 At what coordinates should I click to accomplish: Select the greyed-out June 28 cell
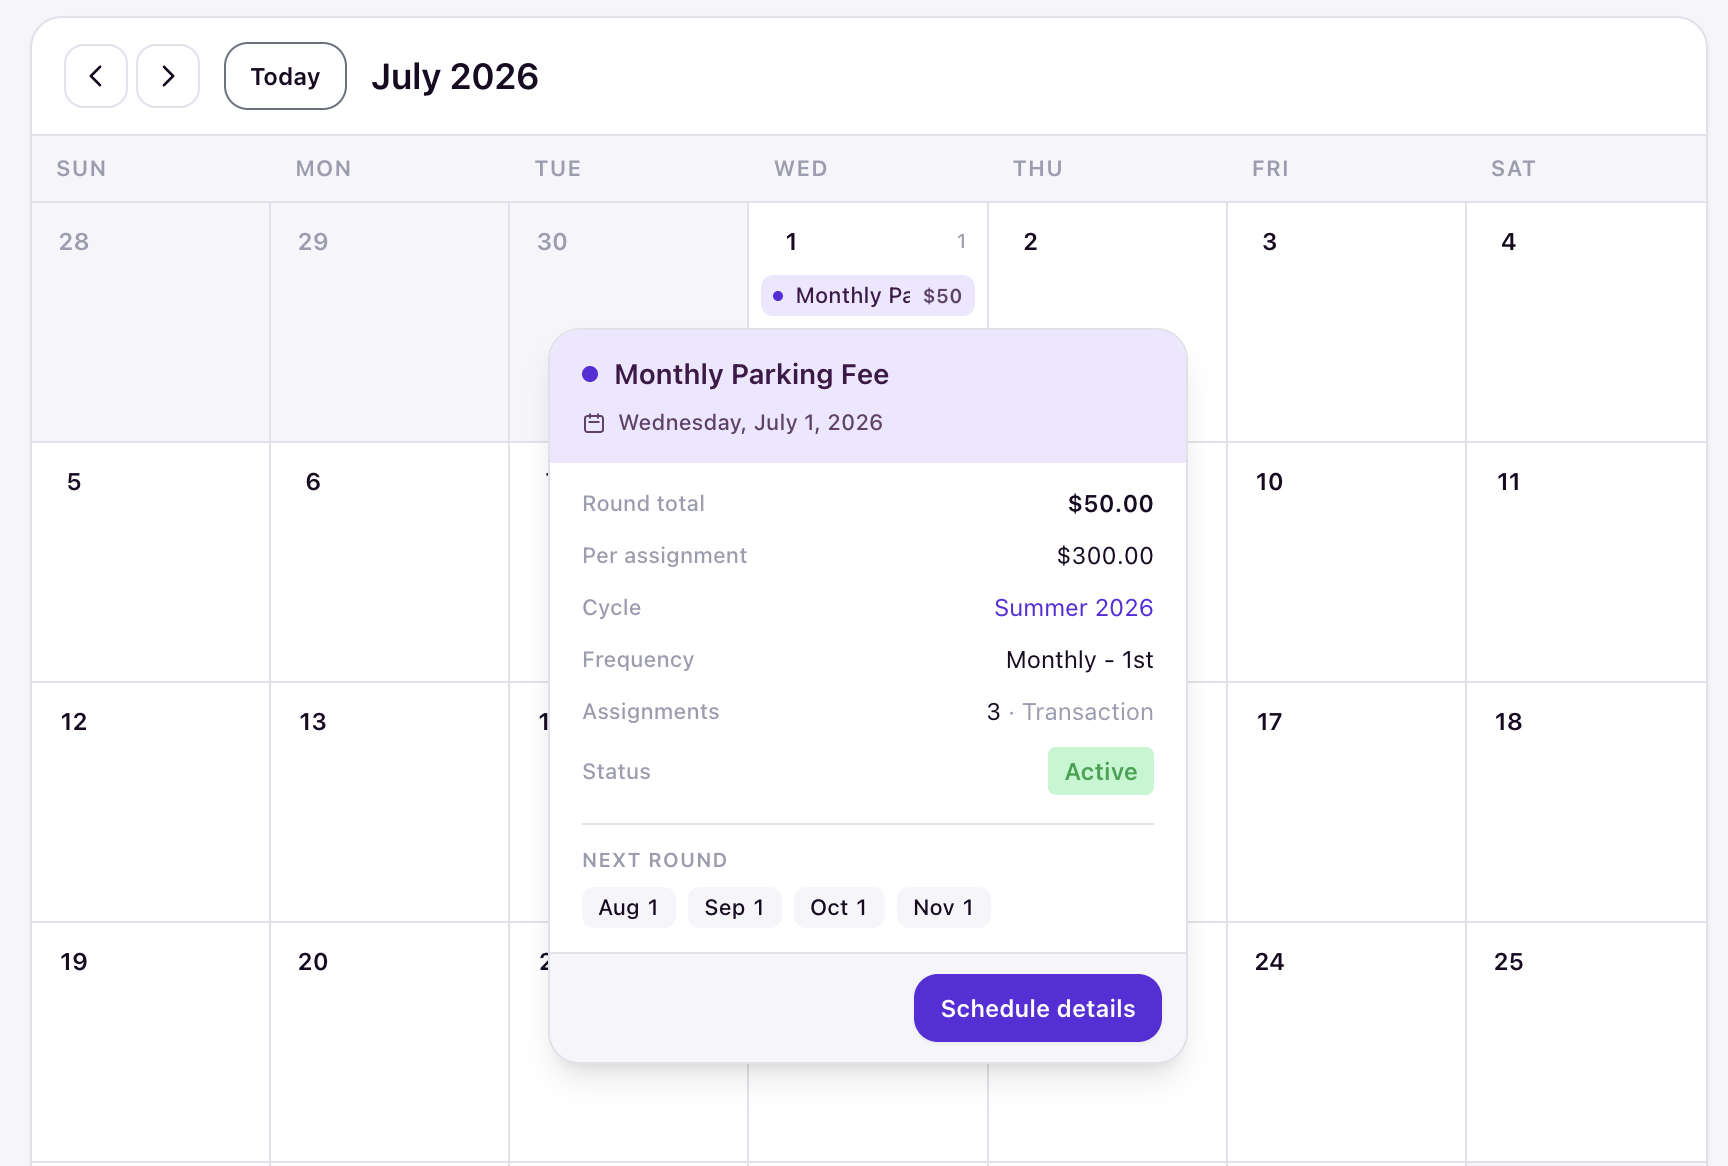(150, 322)
